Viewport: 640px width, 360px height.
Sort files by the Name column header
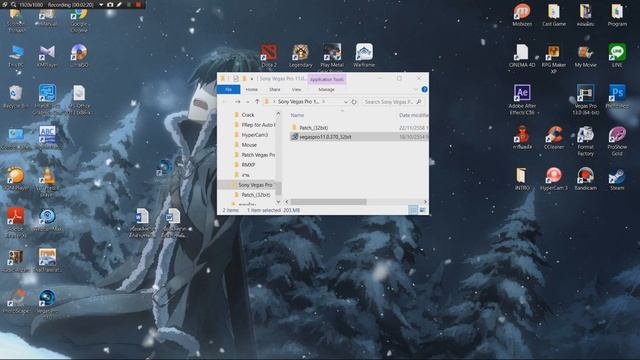coord(297,116)
